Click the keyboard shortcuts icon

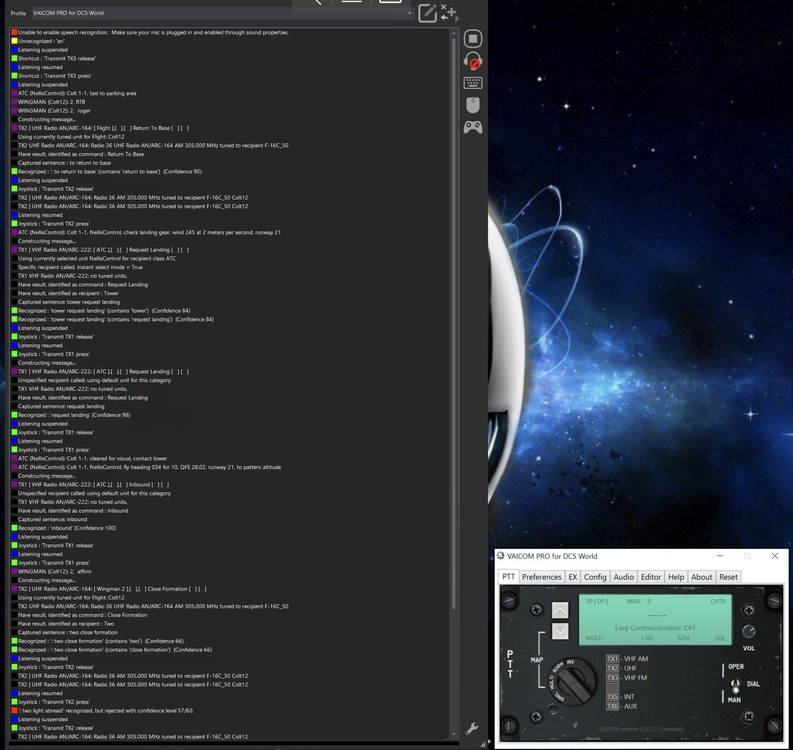pos(473,83)
